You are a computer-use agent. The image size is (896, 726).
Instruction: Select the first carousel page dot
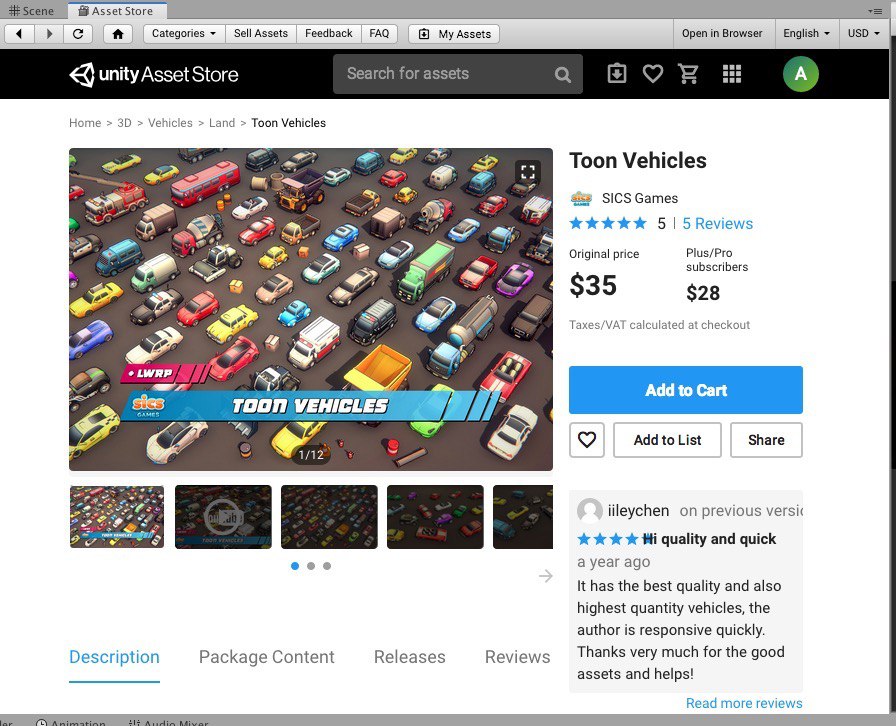coord(295,566)
